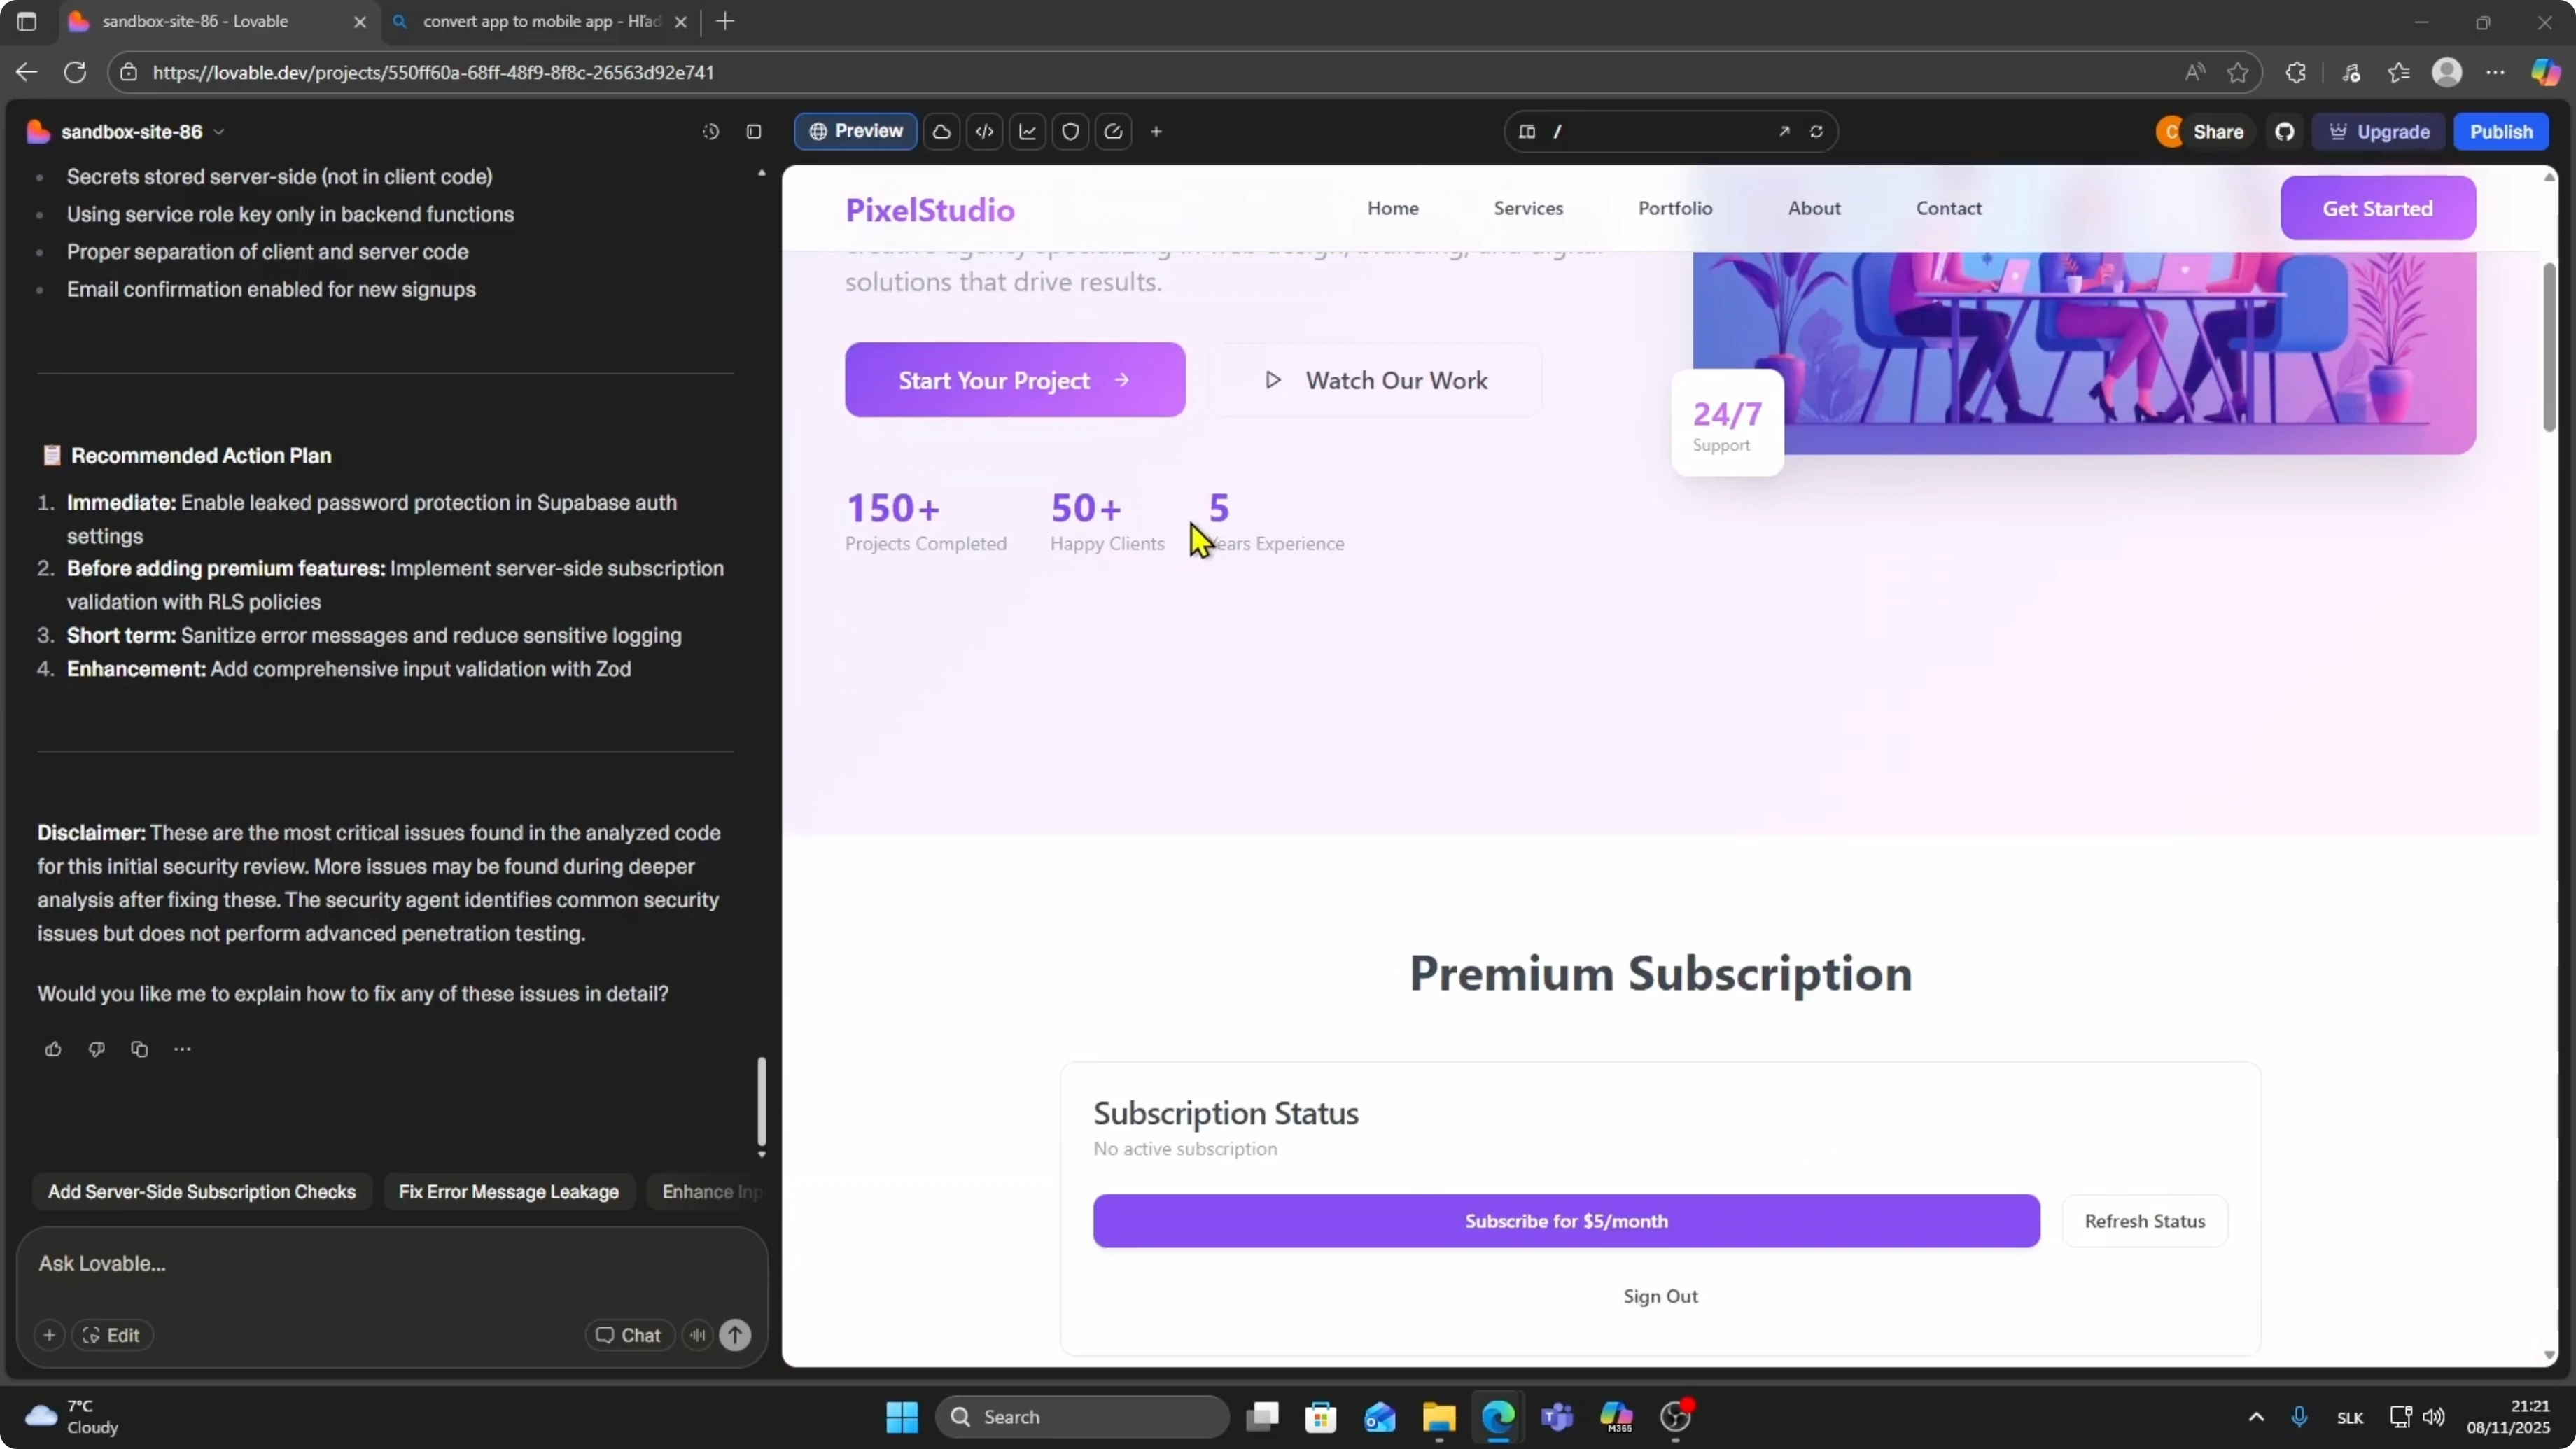
Task: Select Add Server-Side Subscription Checks suggestion
Action: (x=202, y=1192)
